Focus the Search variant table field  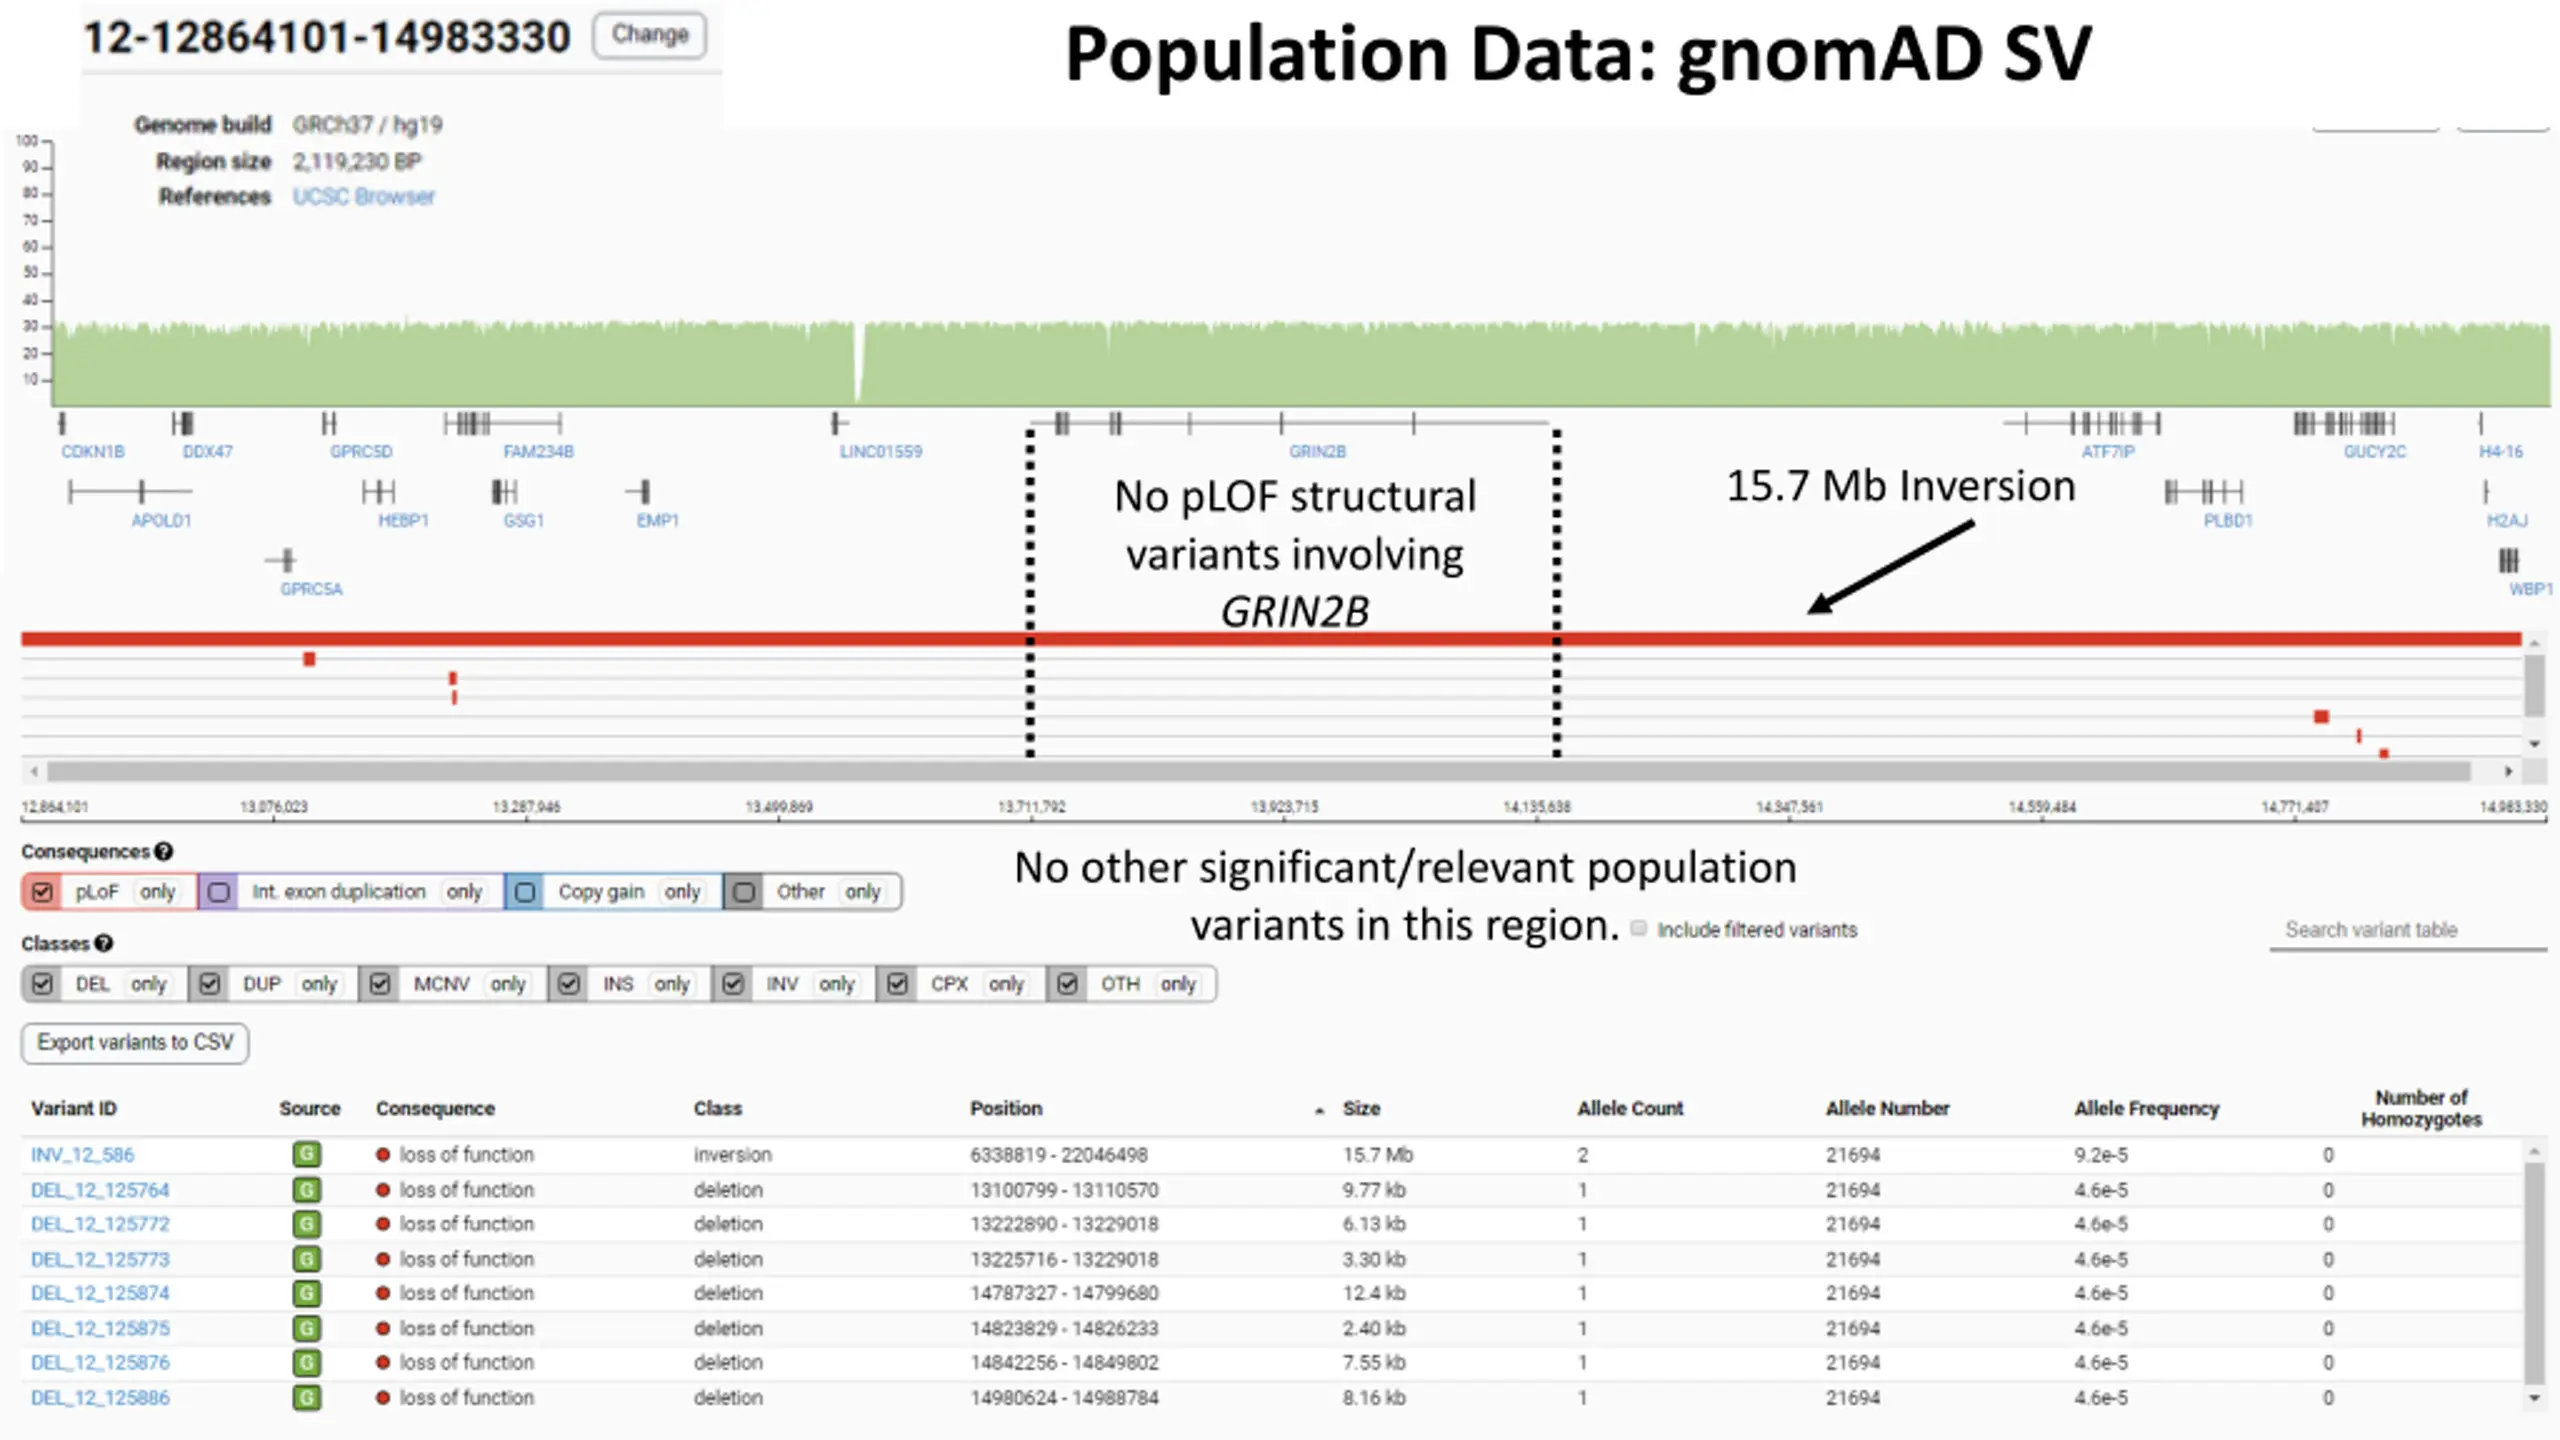[x=2408, y=930]
